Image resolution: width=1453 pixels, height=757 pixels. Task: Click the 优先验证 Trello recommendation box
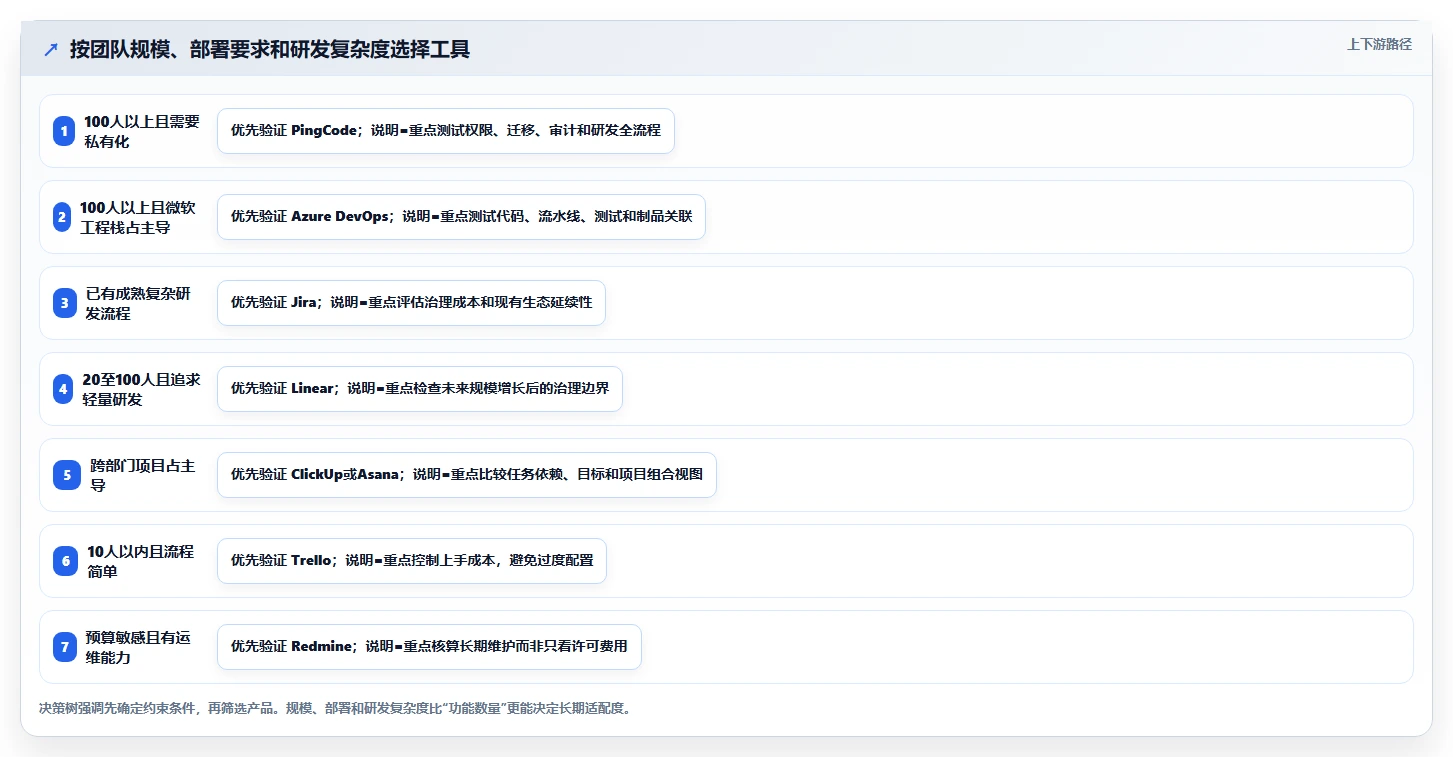pyautogui.click(x=412, y=561)
